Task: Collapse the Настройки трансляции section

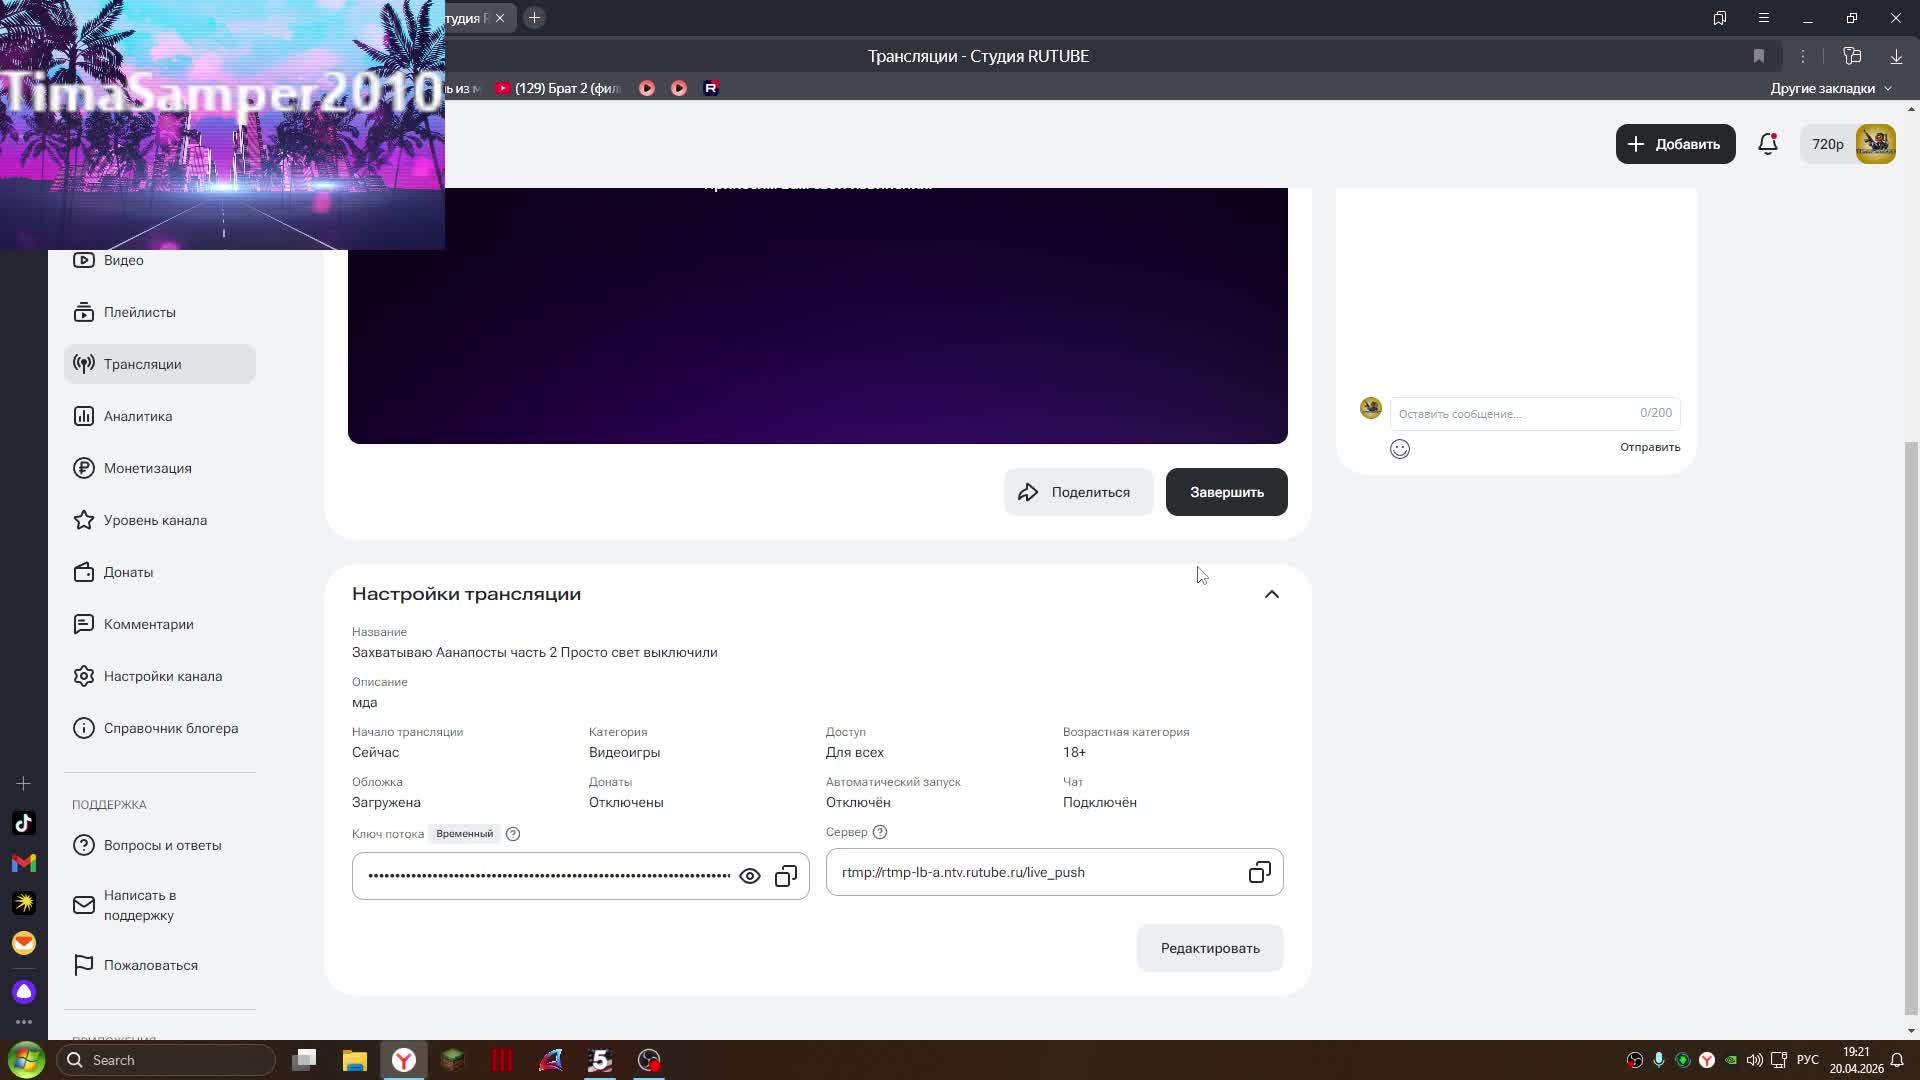Action: (1271, 594)
